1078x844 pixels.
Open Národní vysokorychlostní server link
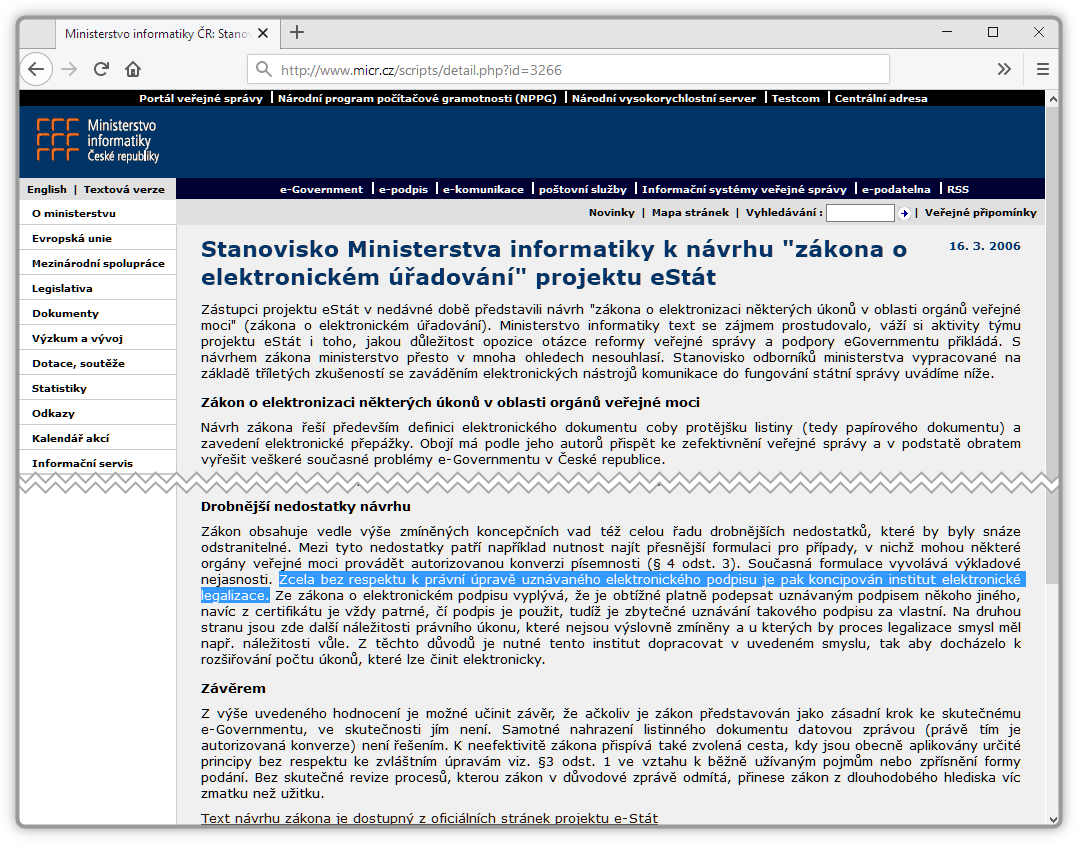click(x=663, y=98)
